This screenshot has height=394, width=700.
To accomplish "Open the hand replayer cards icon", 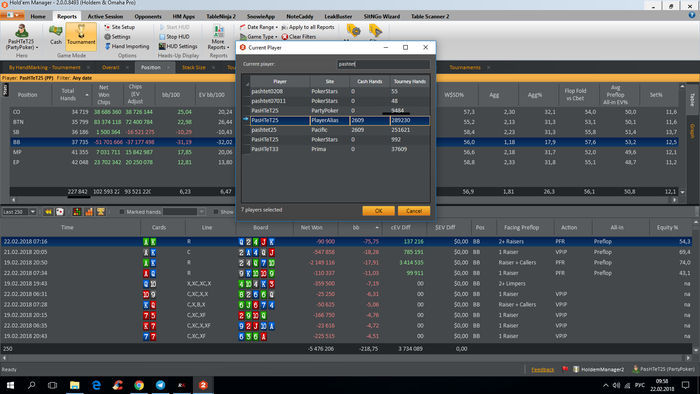I will 60,212.
